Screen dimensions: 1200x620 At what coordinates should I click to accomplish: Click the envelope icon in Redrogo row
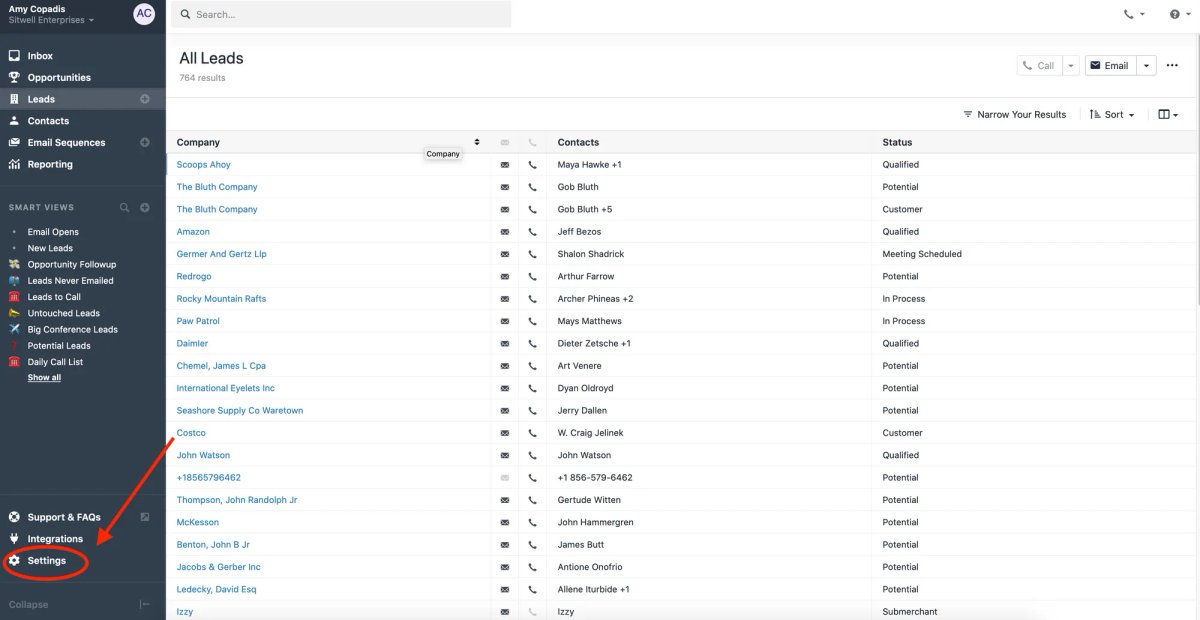pyautogui.click(x=504, y=277)
